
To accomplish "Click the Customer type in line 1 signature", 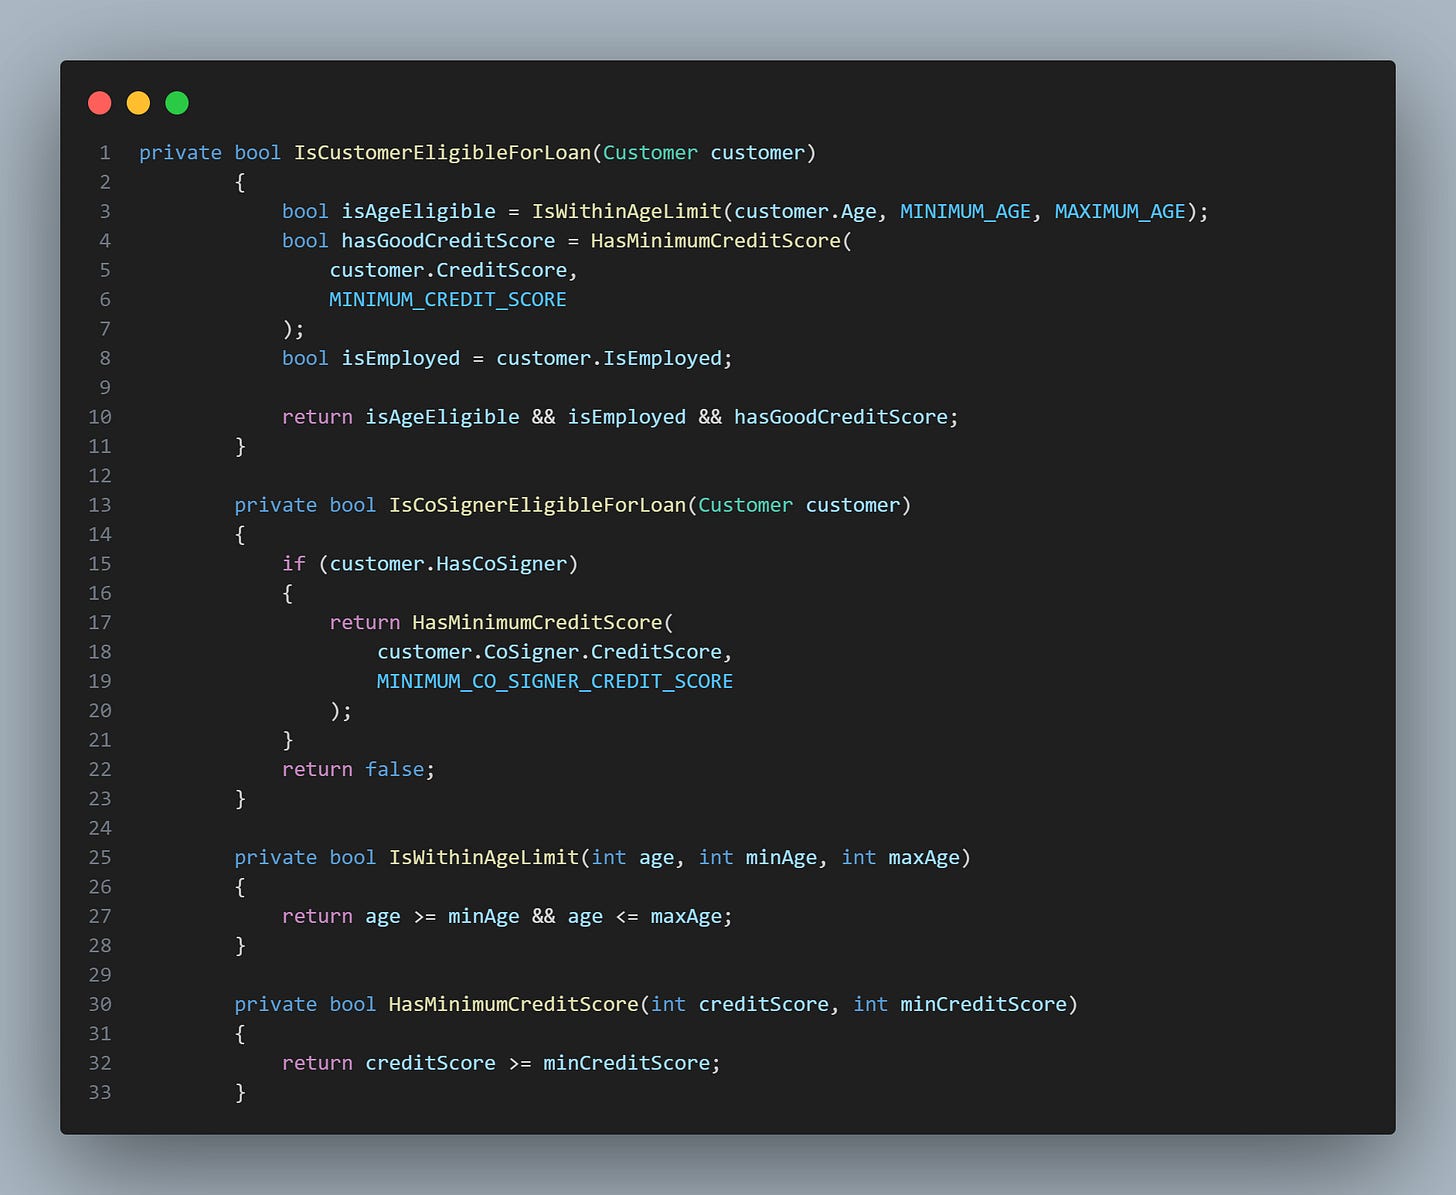I will point(650,153).
